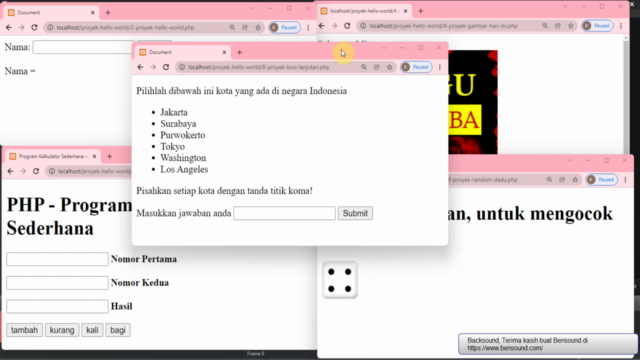
Task: Click forward arrow in quiz window
Action: coord(153,67)
